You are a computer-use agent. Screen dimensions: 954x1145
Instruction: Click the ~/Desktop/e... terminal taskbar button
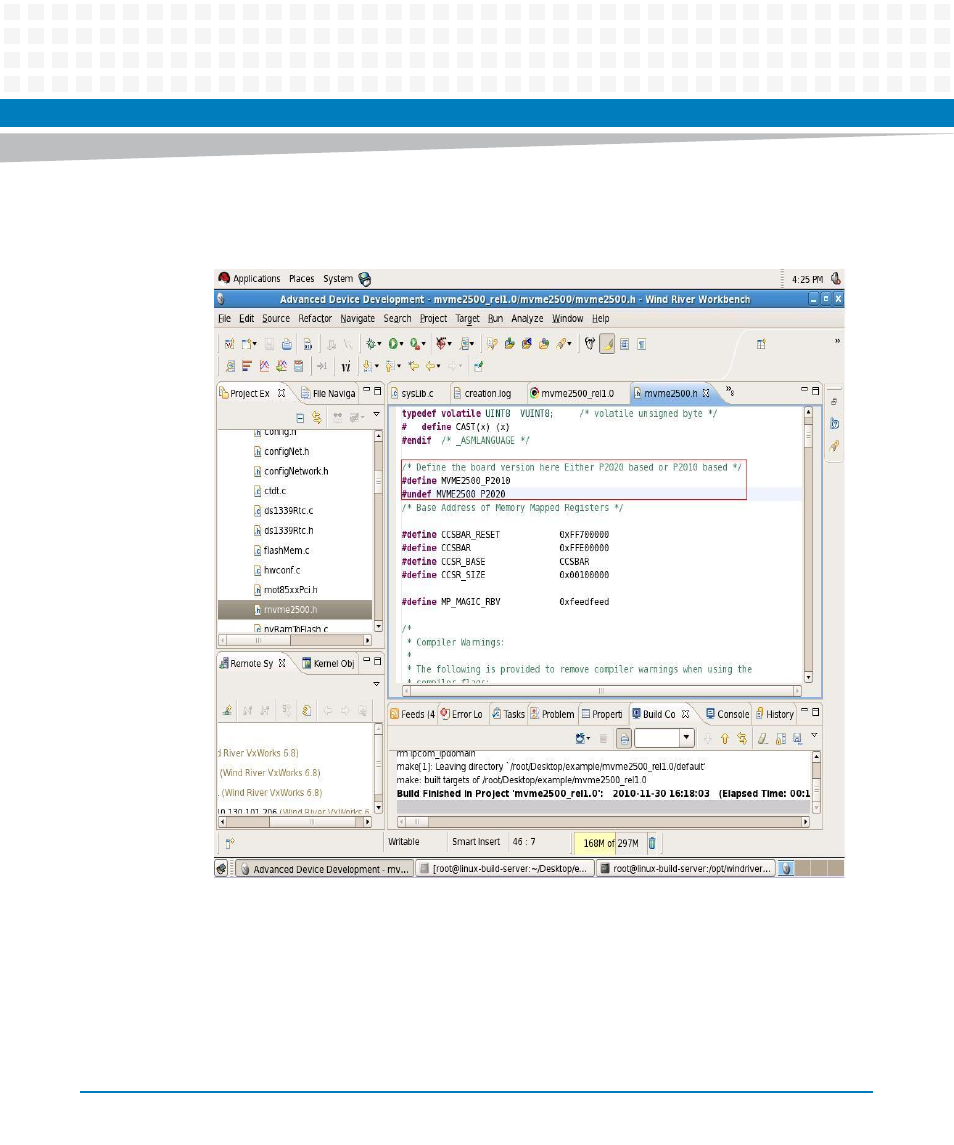click(x=503, y=869)
